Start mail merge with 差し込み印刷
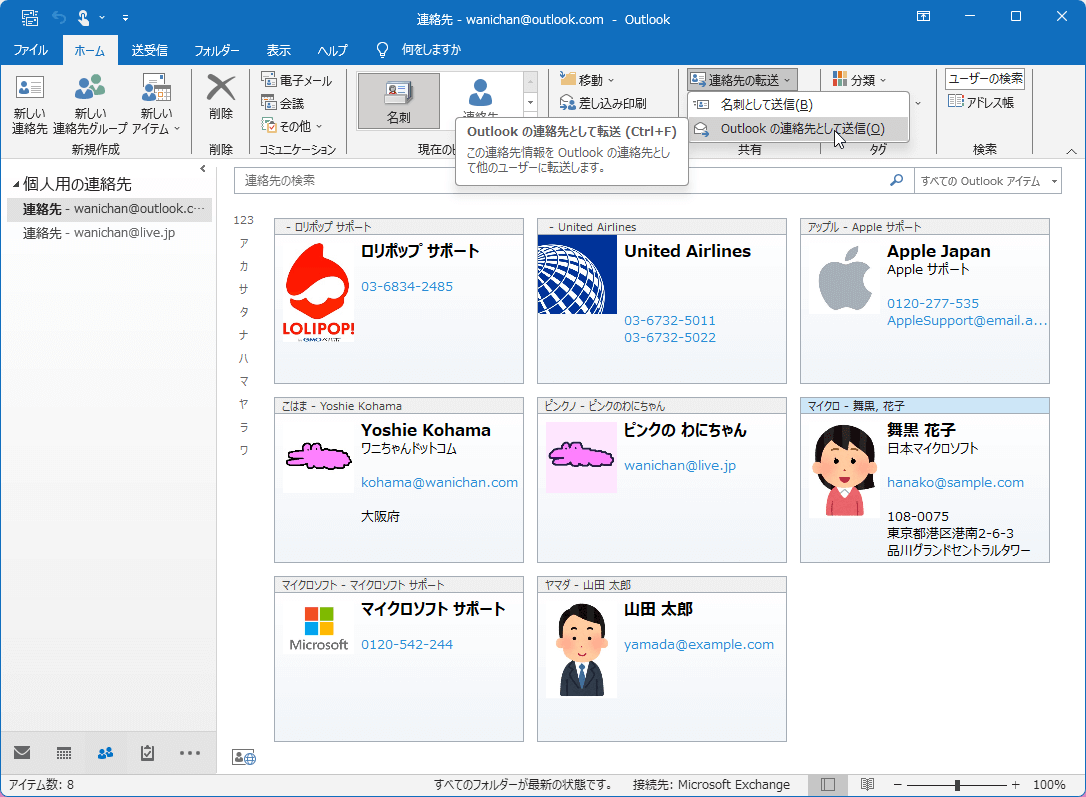1086x797 pixels. point(610,102)
